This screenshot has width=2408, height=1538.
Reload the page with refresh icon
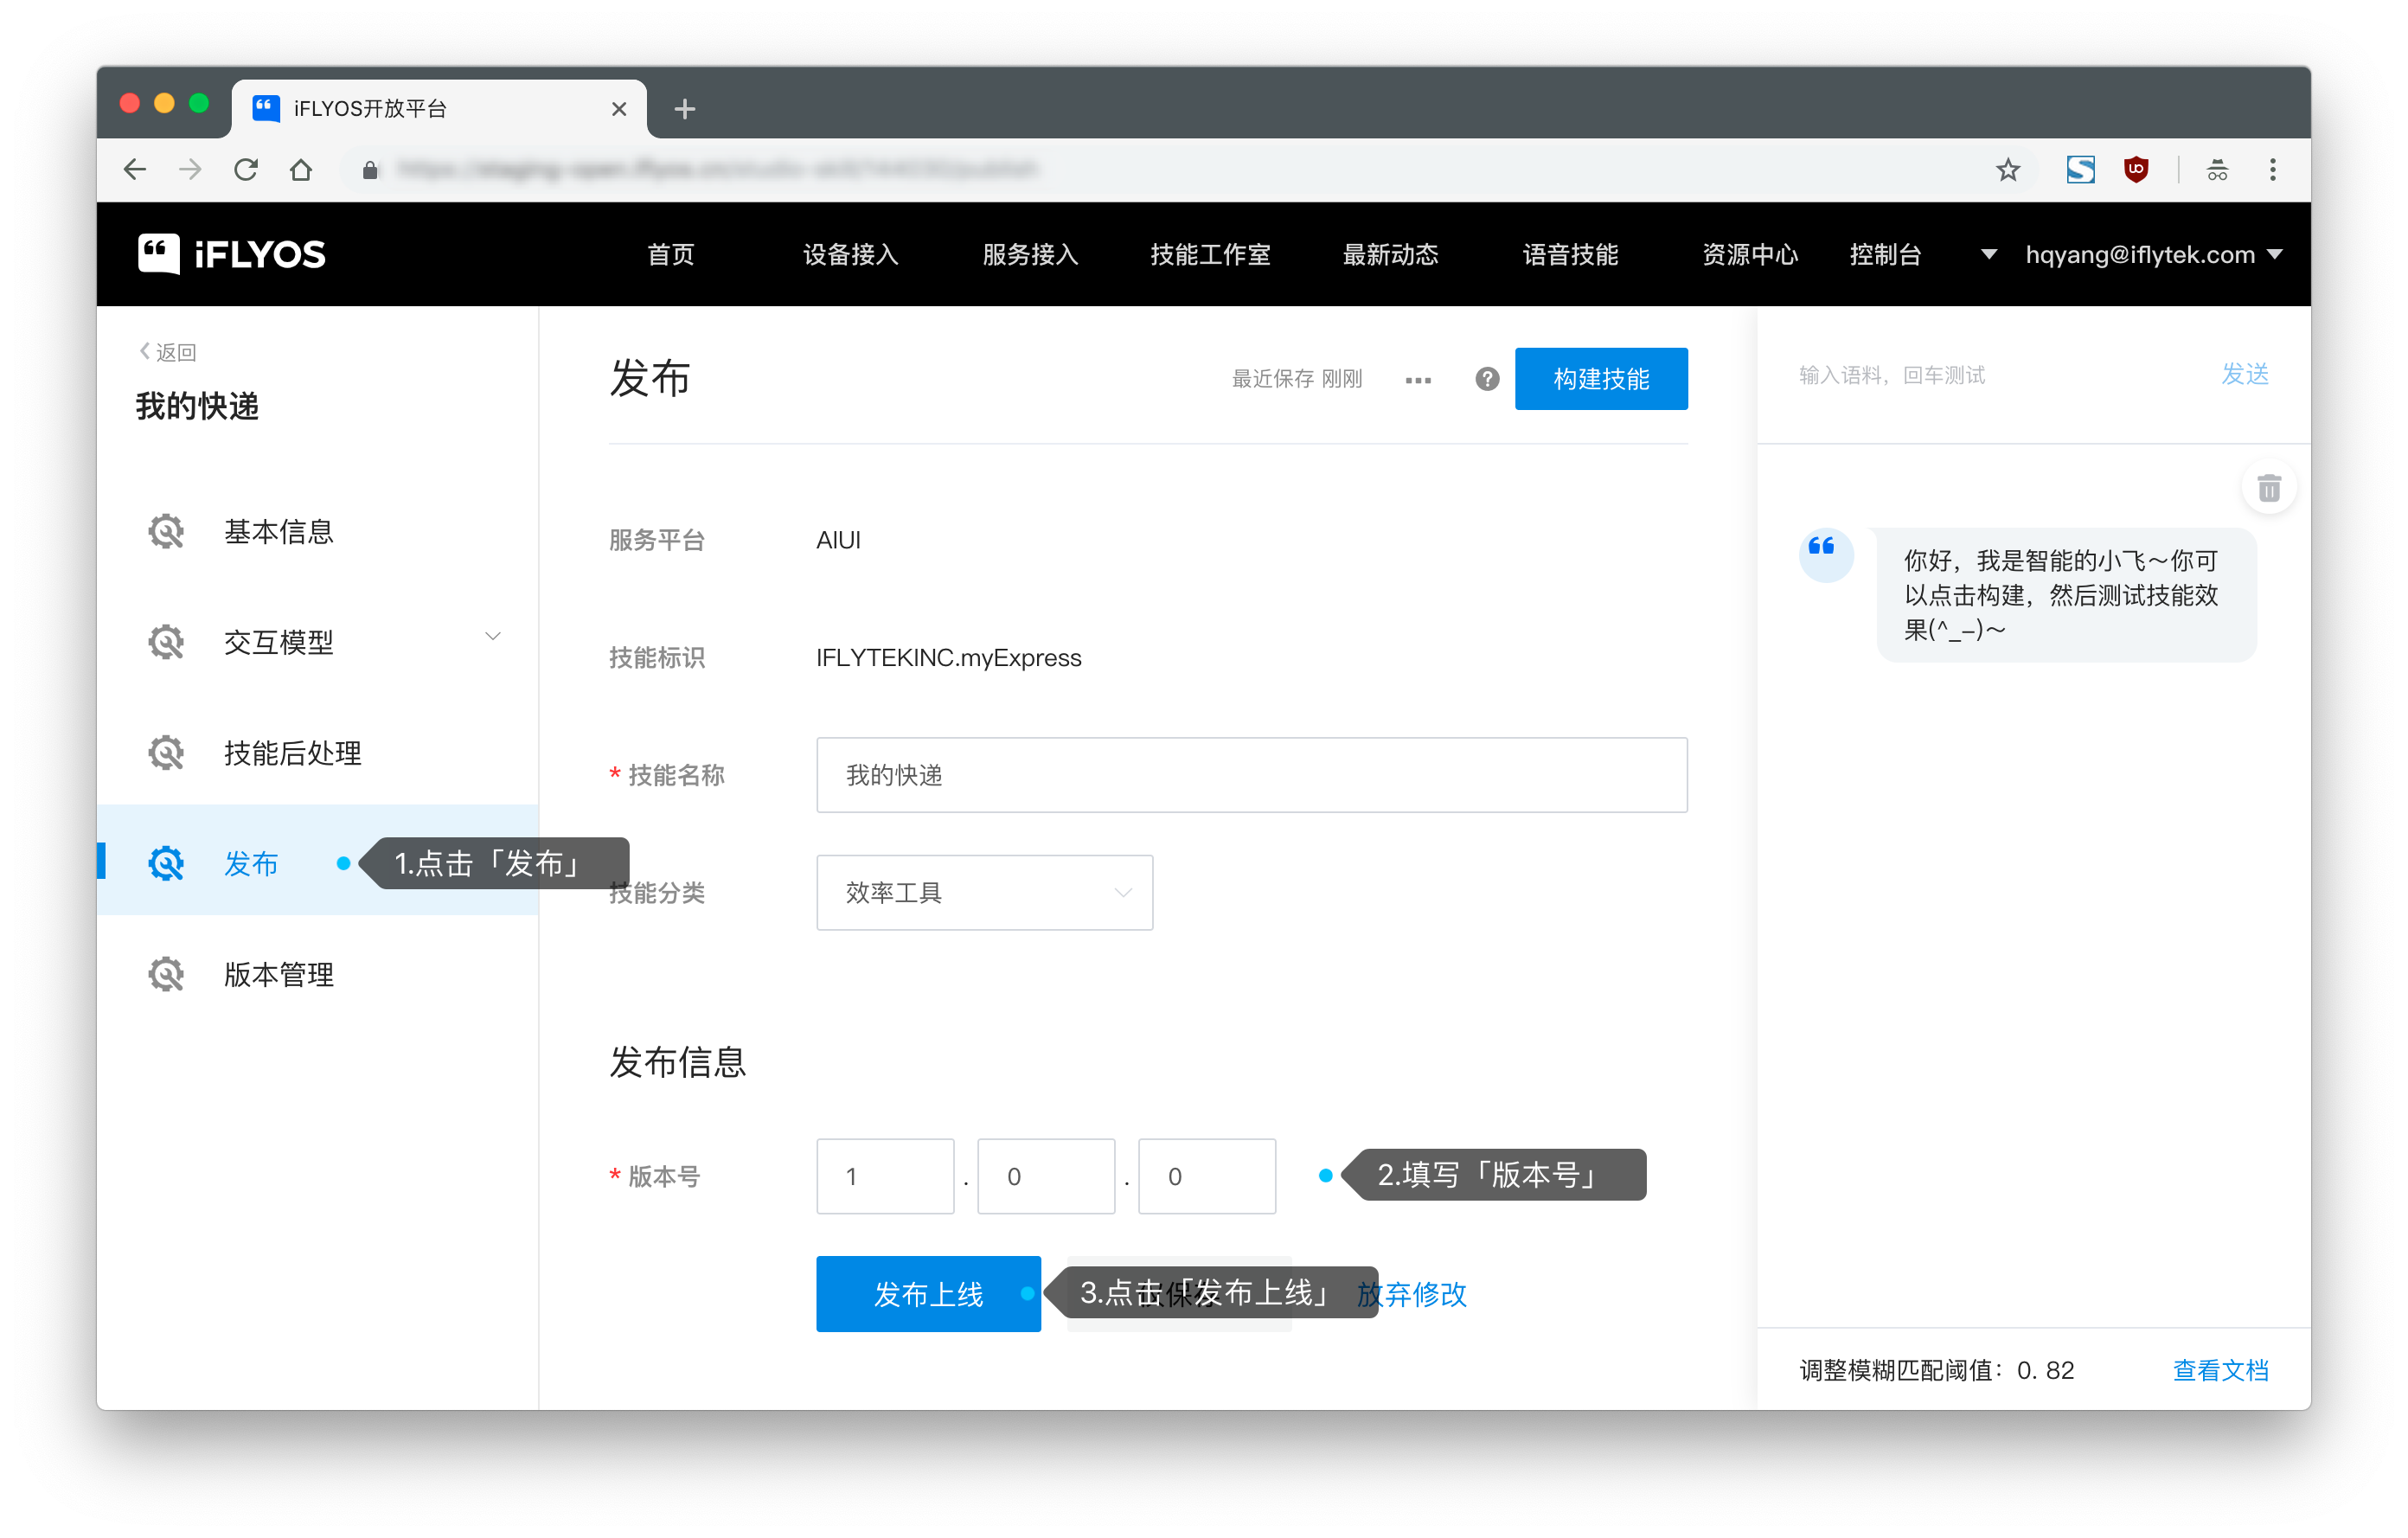click(246, 169)
